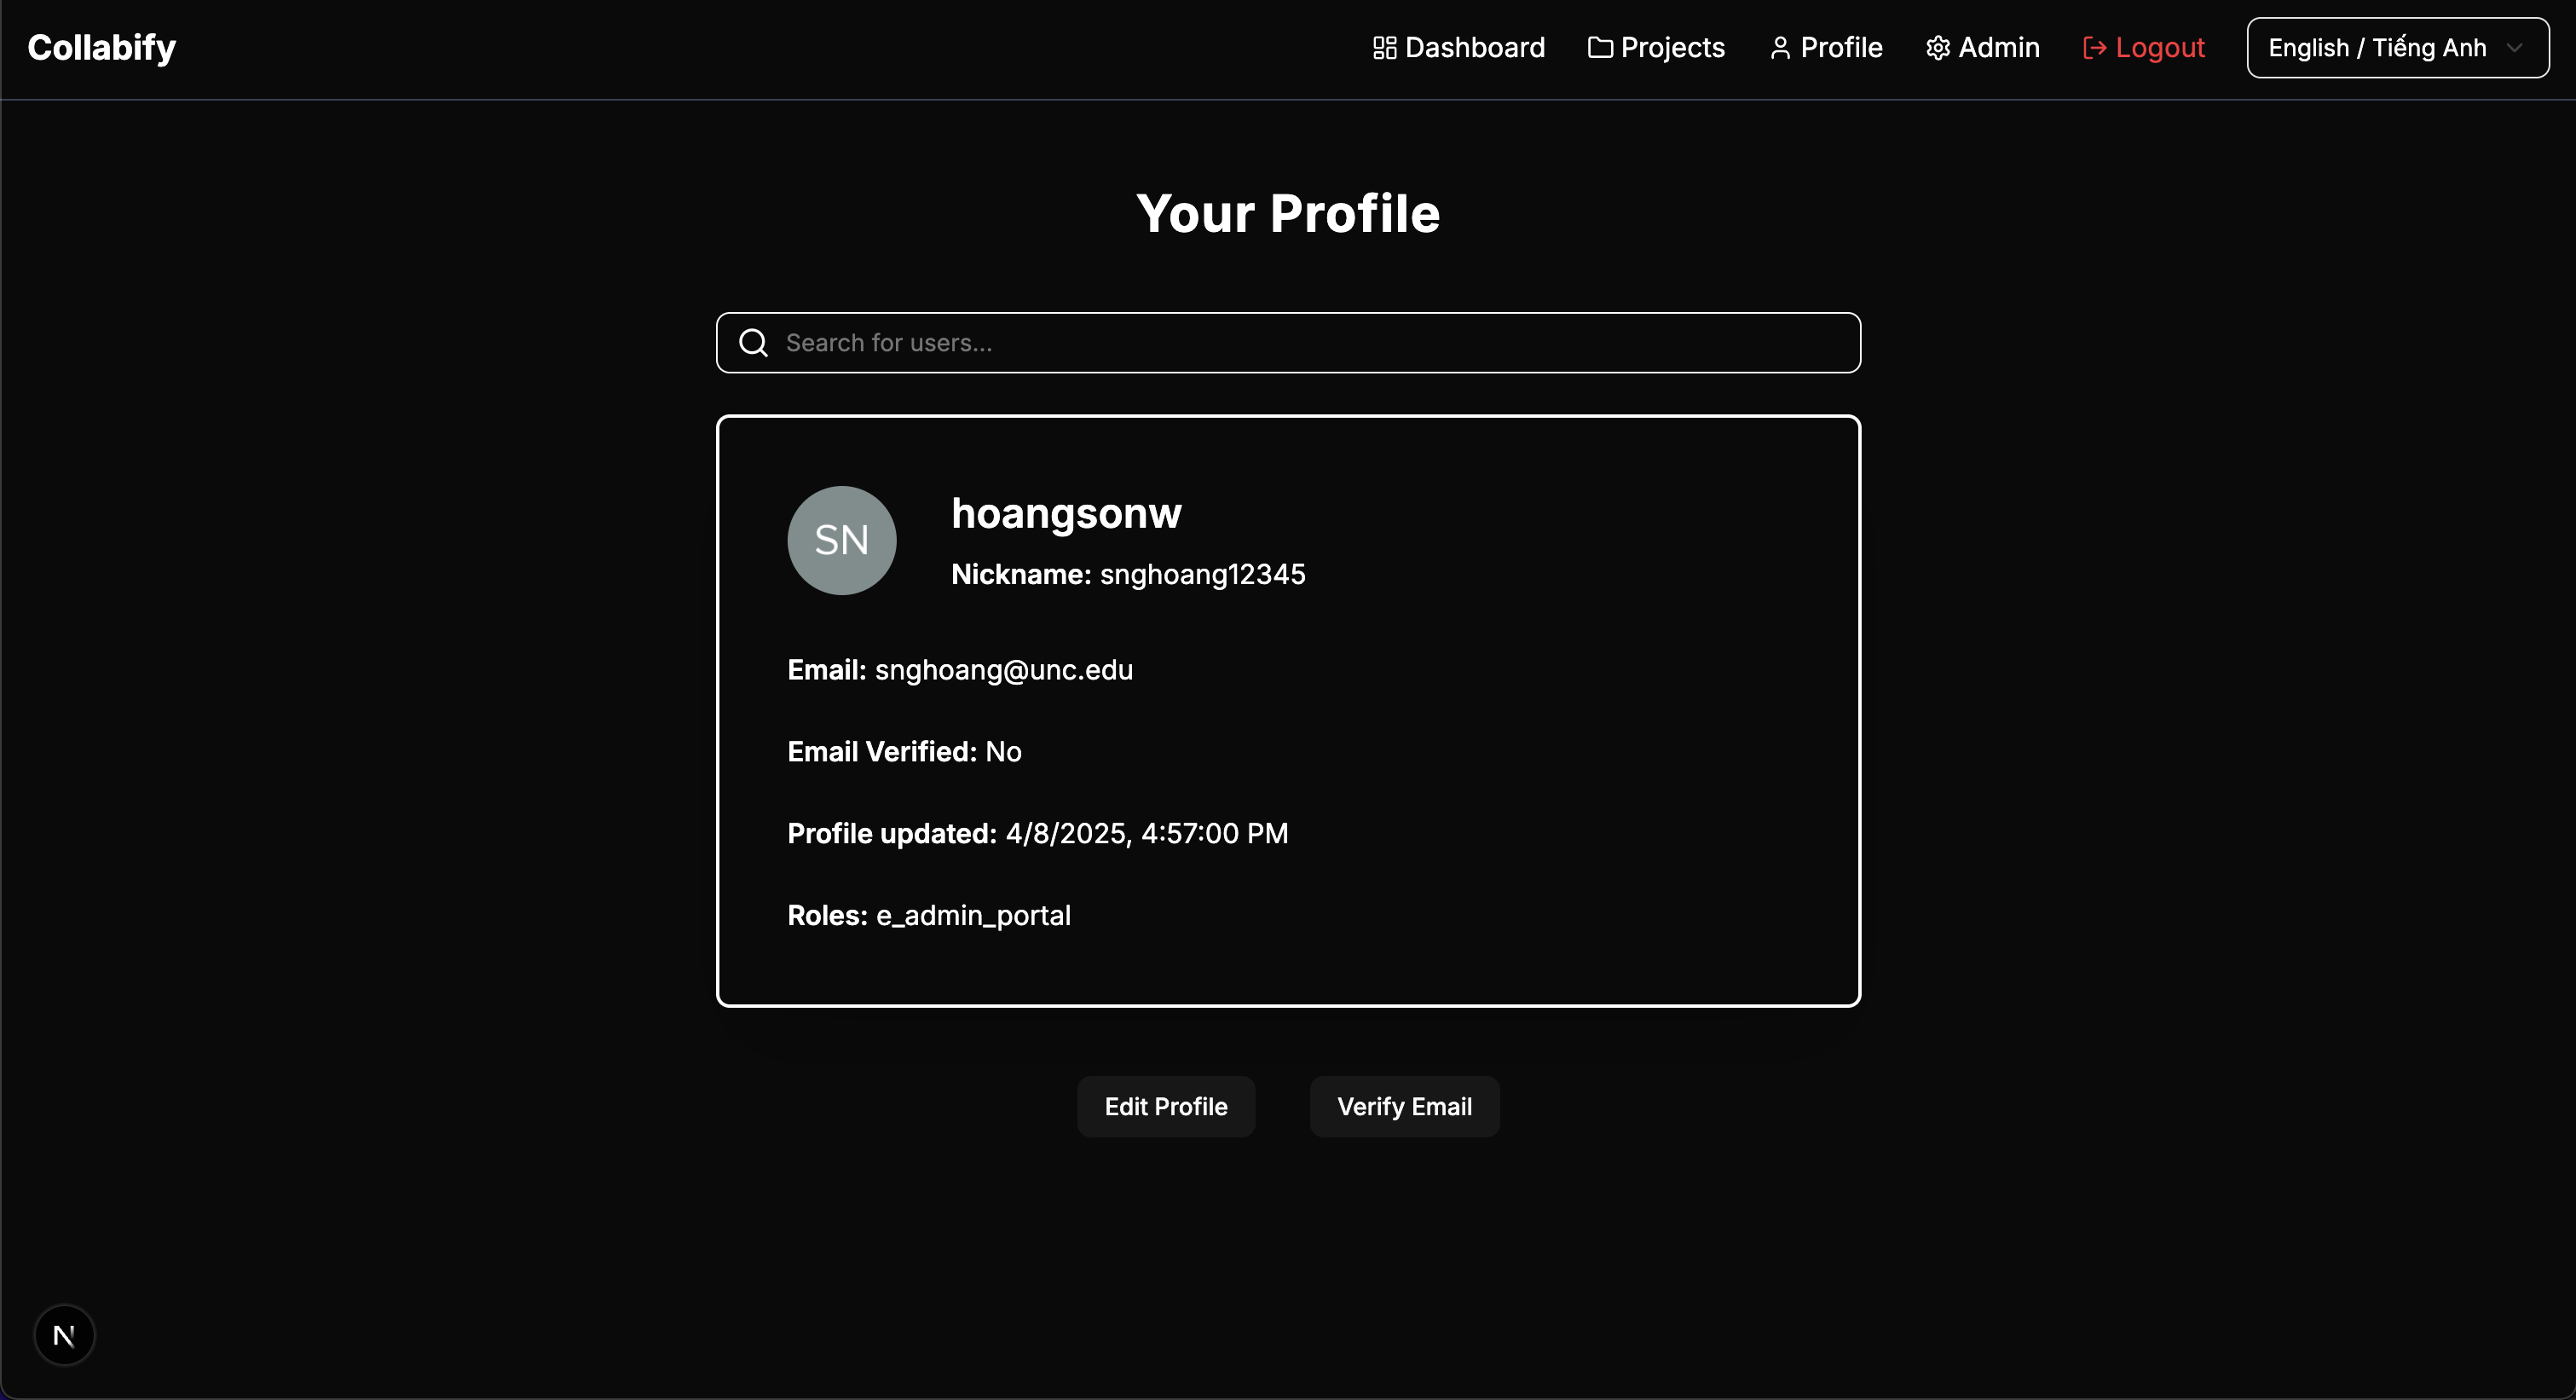Click the Your Profile heading
Image resolution: width=2576 pixels, height=1400 pixels.
1288,213
